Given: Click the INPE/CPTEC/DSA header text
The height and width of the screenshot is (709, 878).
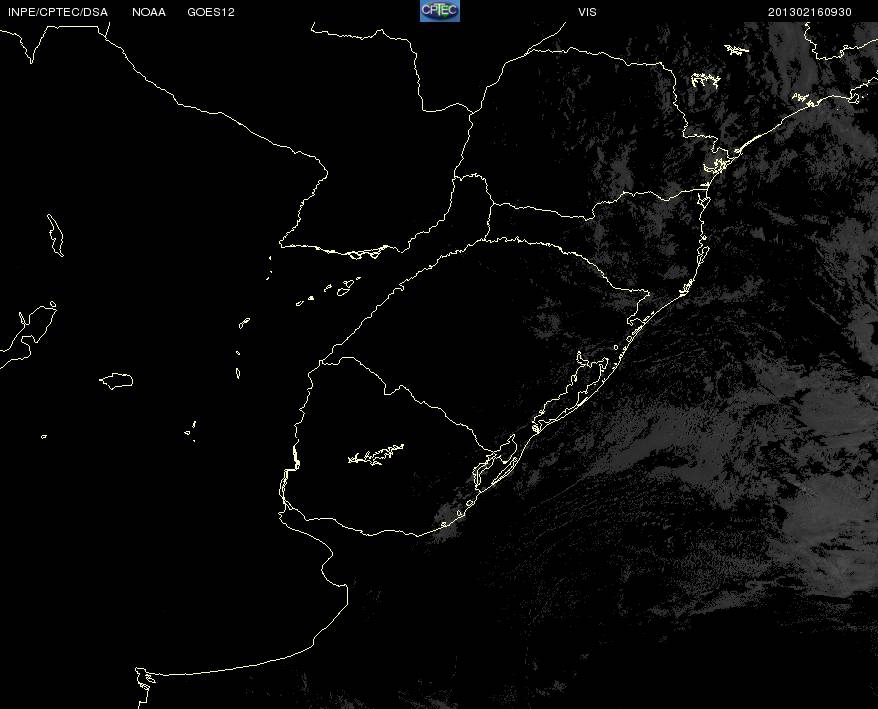Looking at the screenshot, I should pyautogui.click(x=58, y=12).
